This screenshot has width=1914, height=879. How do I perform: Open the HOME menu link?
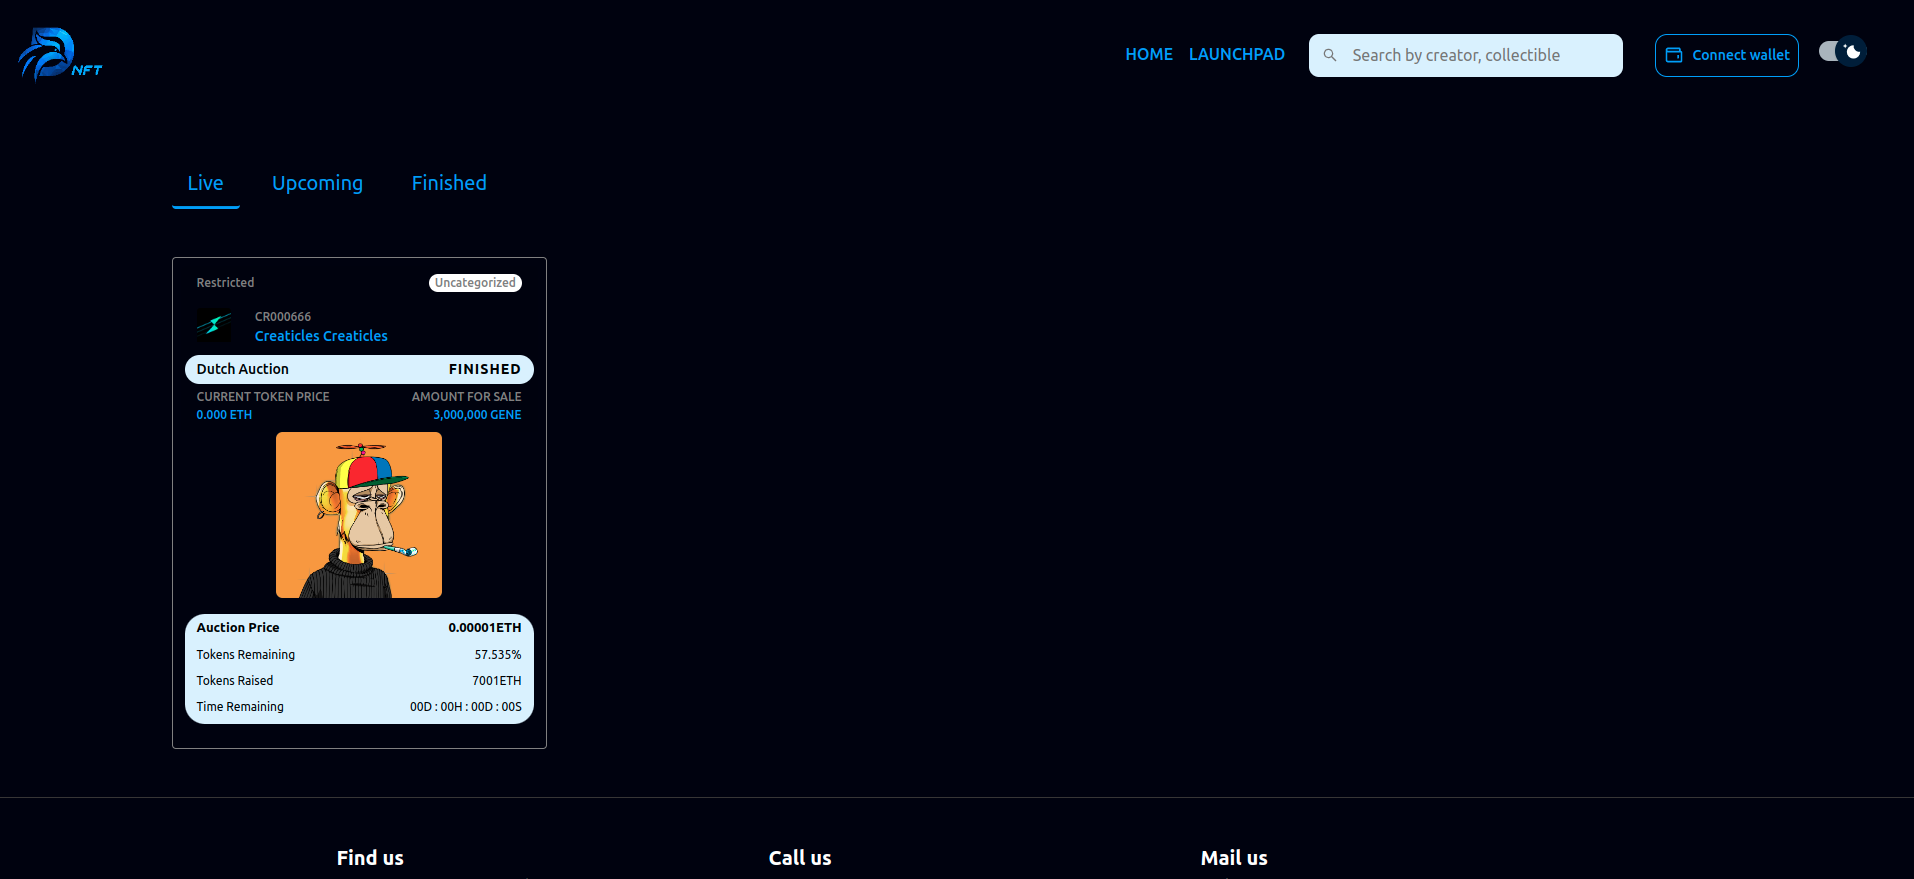1149,54
